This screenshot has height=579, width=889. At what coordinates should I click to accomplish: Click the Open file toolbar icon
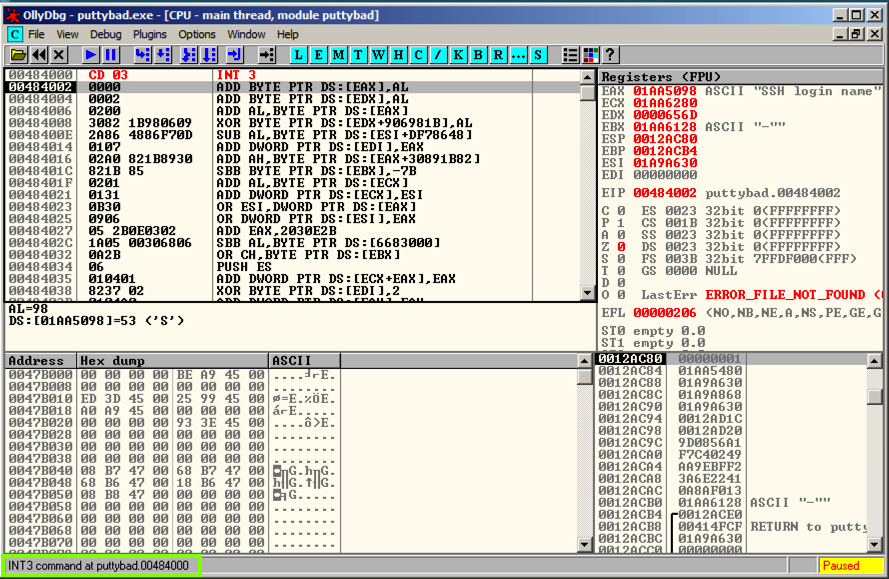point(17,55)
